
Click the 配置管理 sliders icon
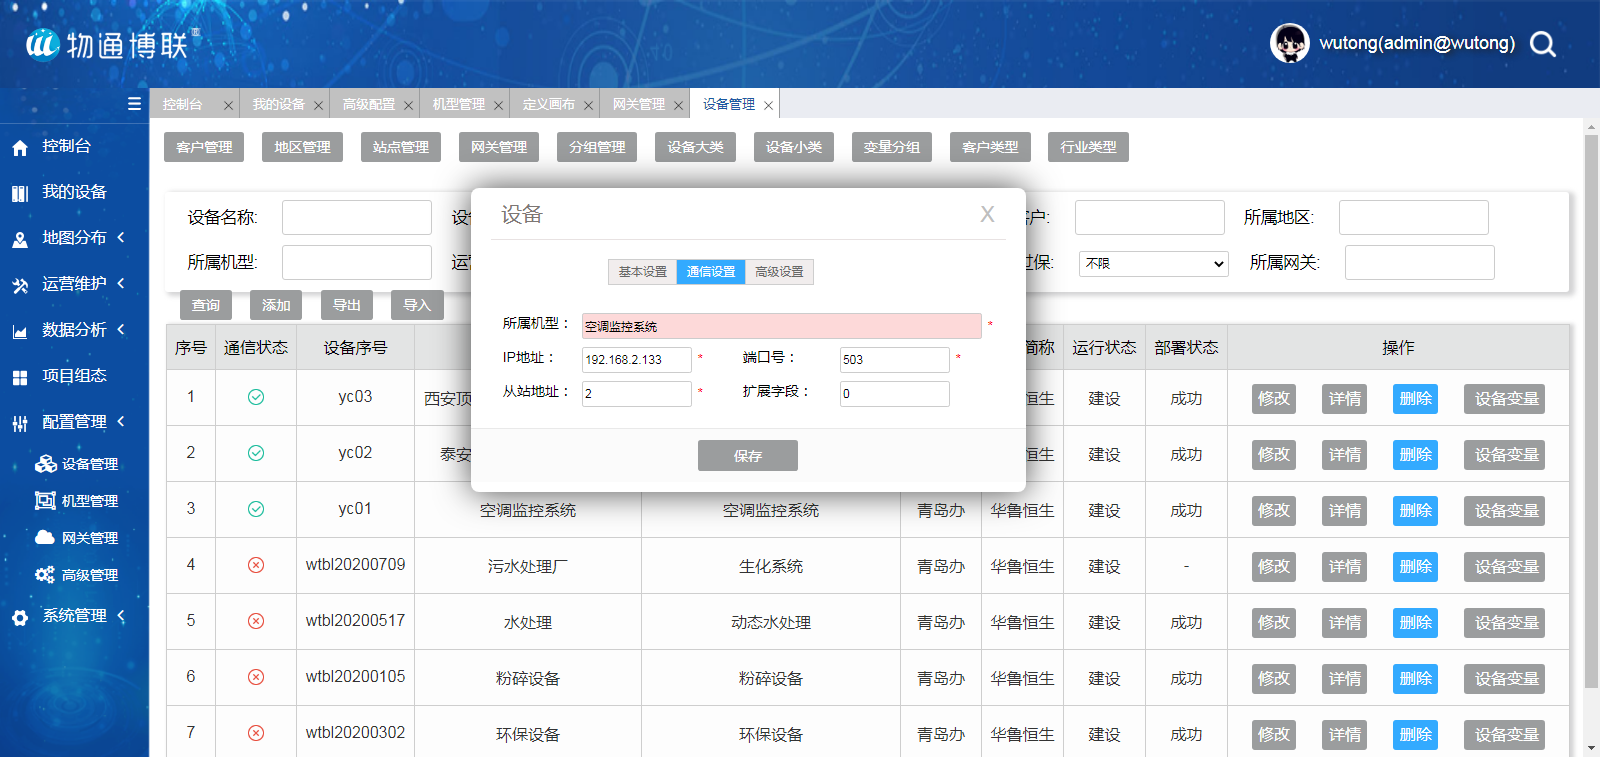click(20, 424)
